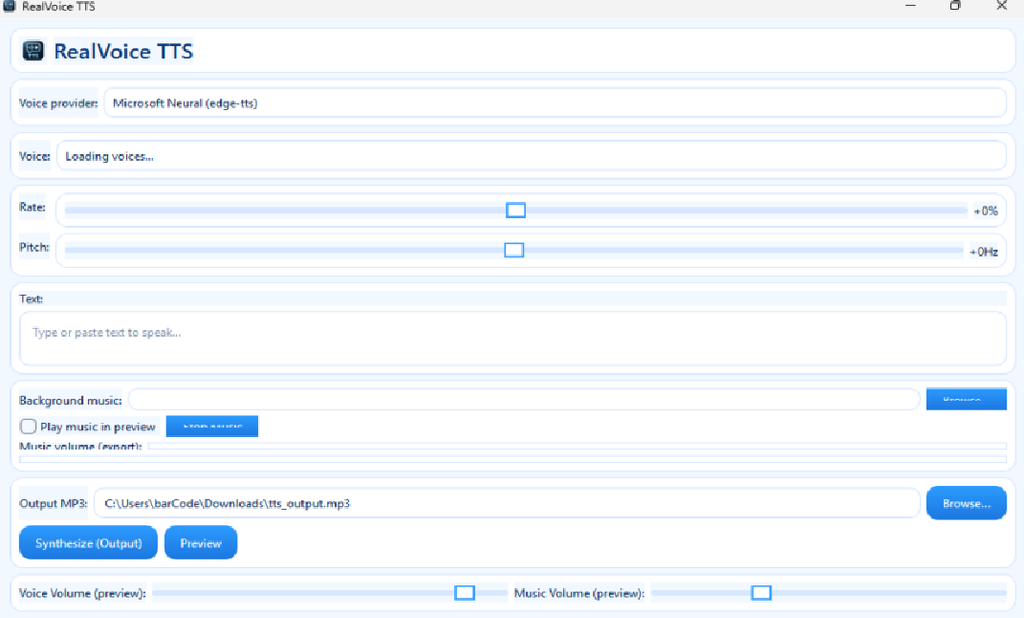The image size is (1024, 618).
Task: Click the Voice provider label
Action: coord(58,103)
